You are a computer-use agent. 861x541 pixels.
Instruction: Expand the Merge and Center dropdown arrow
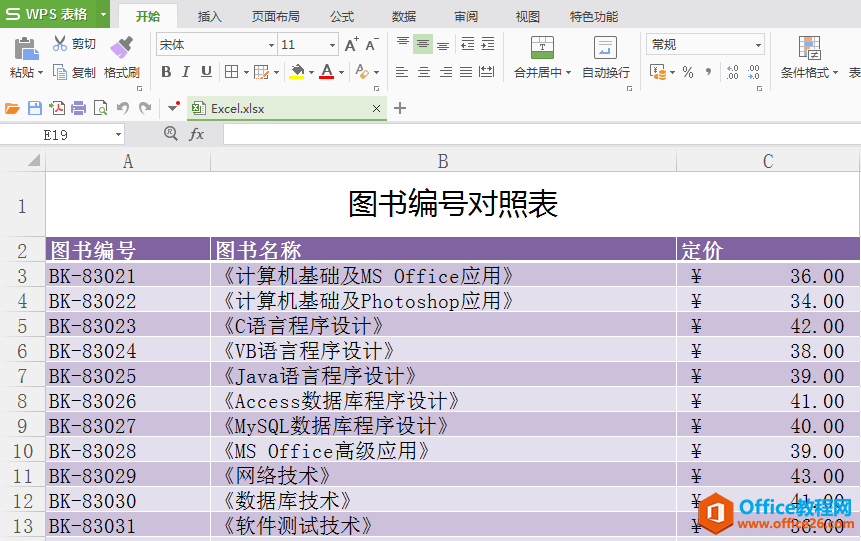pos(568,72)
